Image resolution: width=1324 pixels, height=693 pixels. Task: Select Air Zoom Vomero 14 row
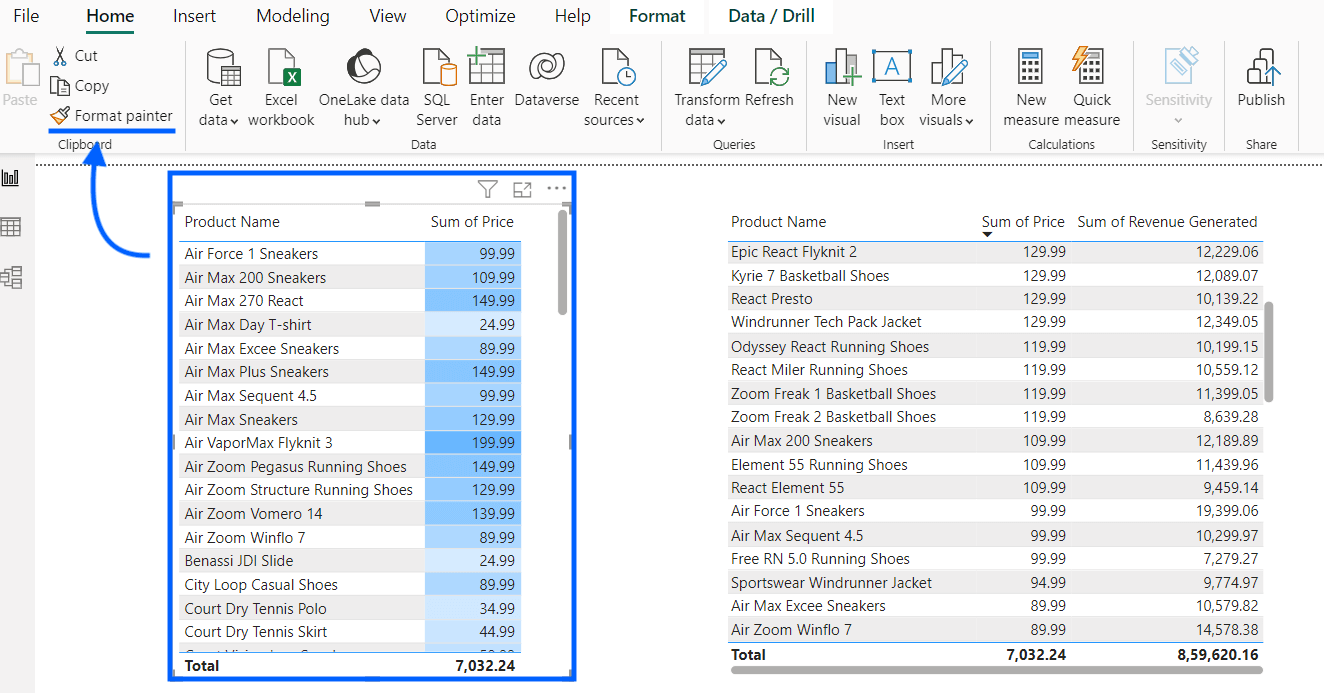350,514
